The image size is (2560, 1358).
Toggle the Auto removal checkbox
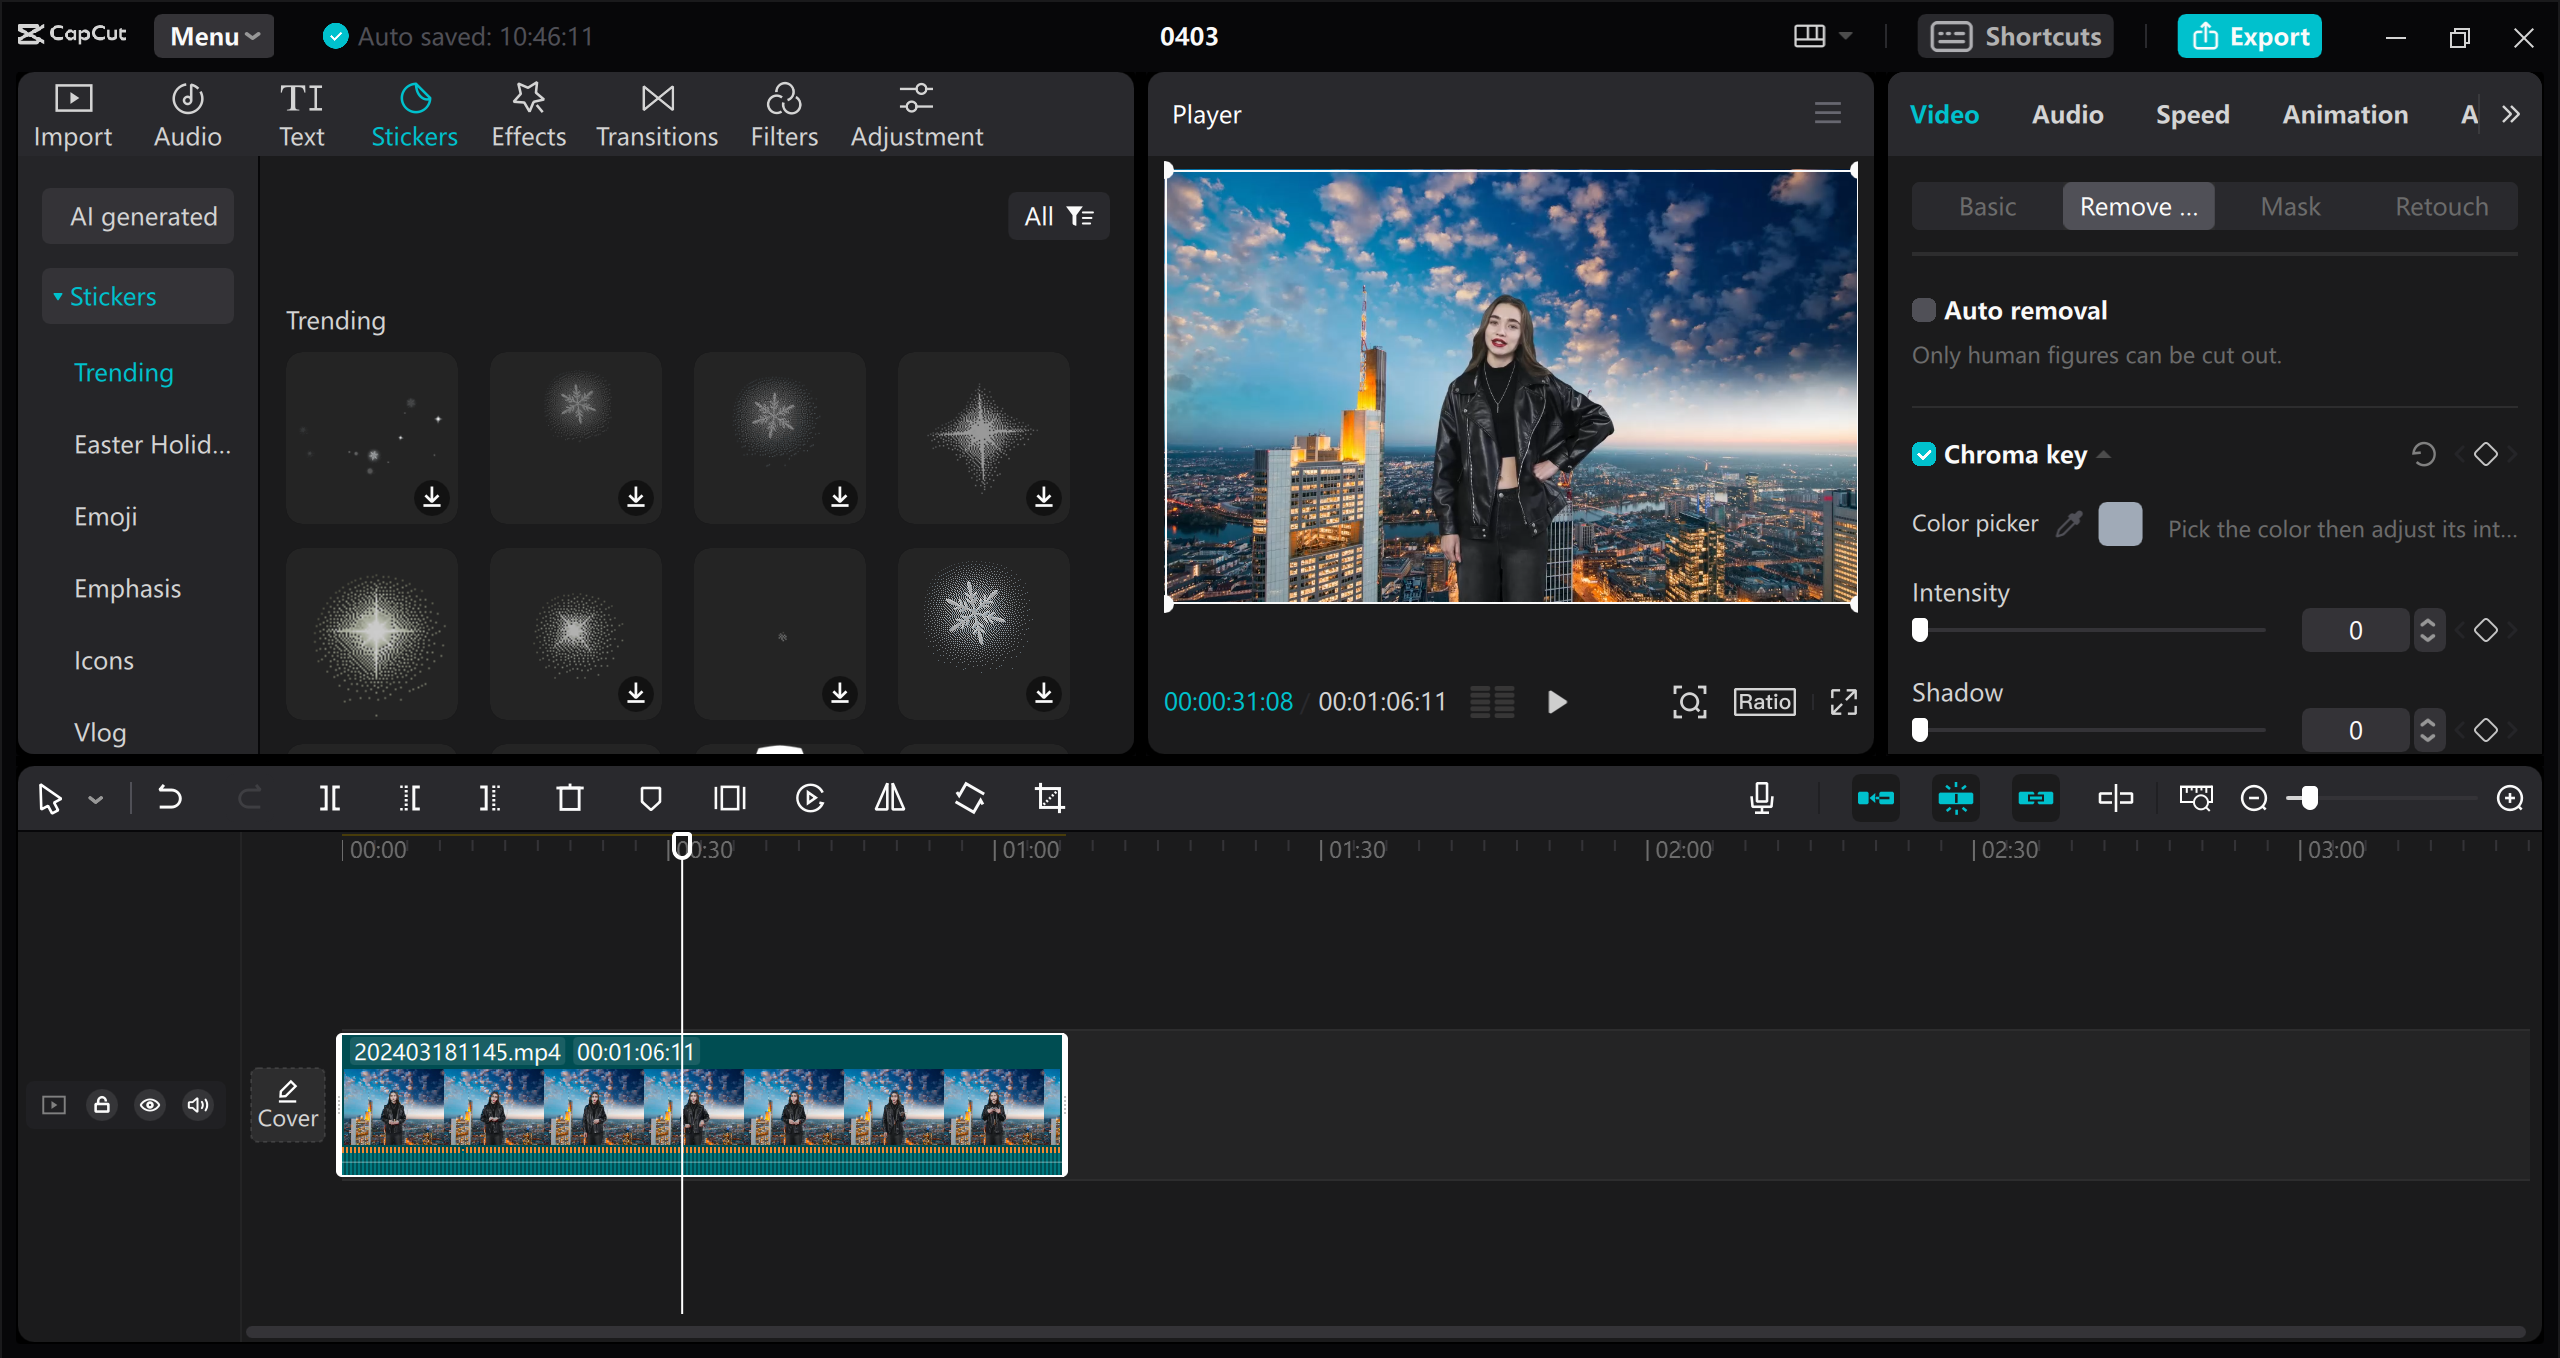(x=1922, y=310)
